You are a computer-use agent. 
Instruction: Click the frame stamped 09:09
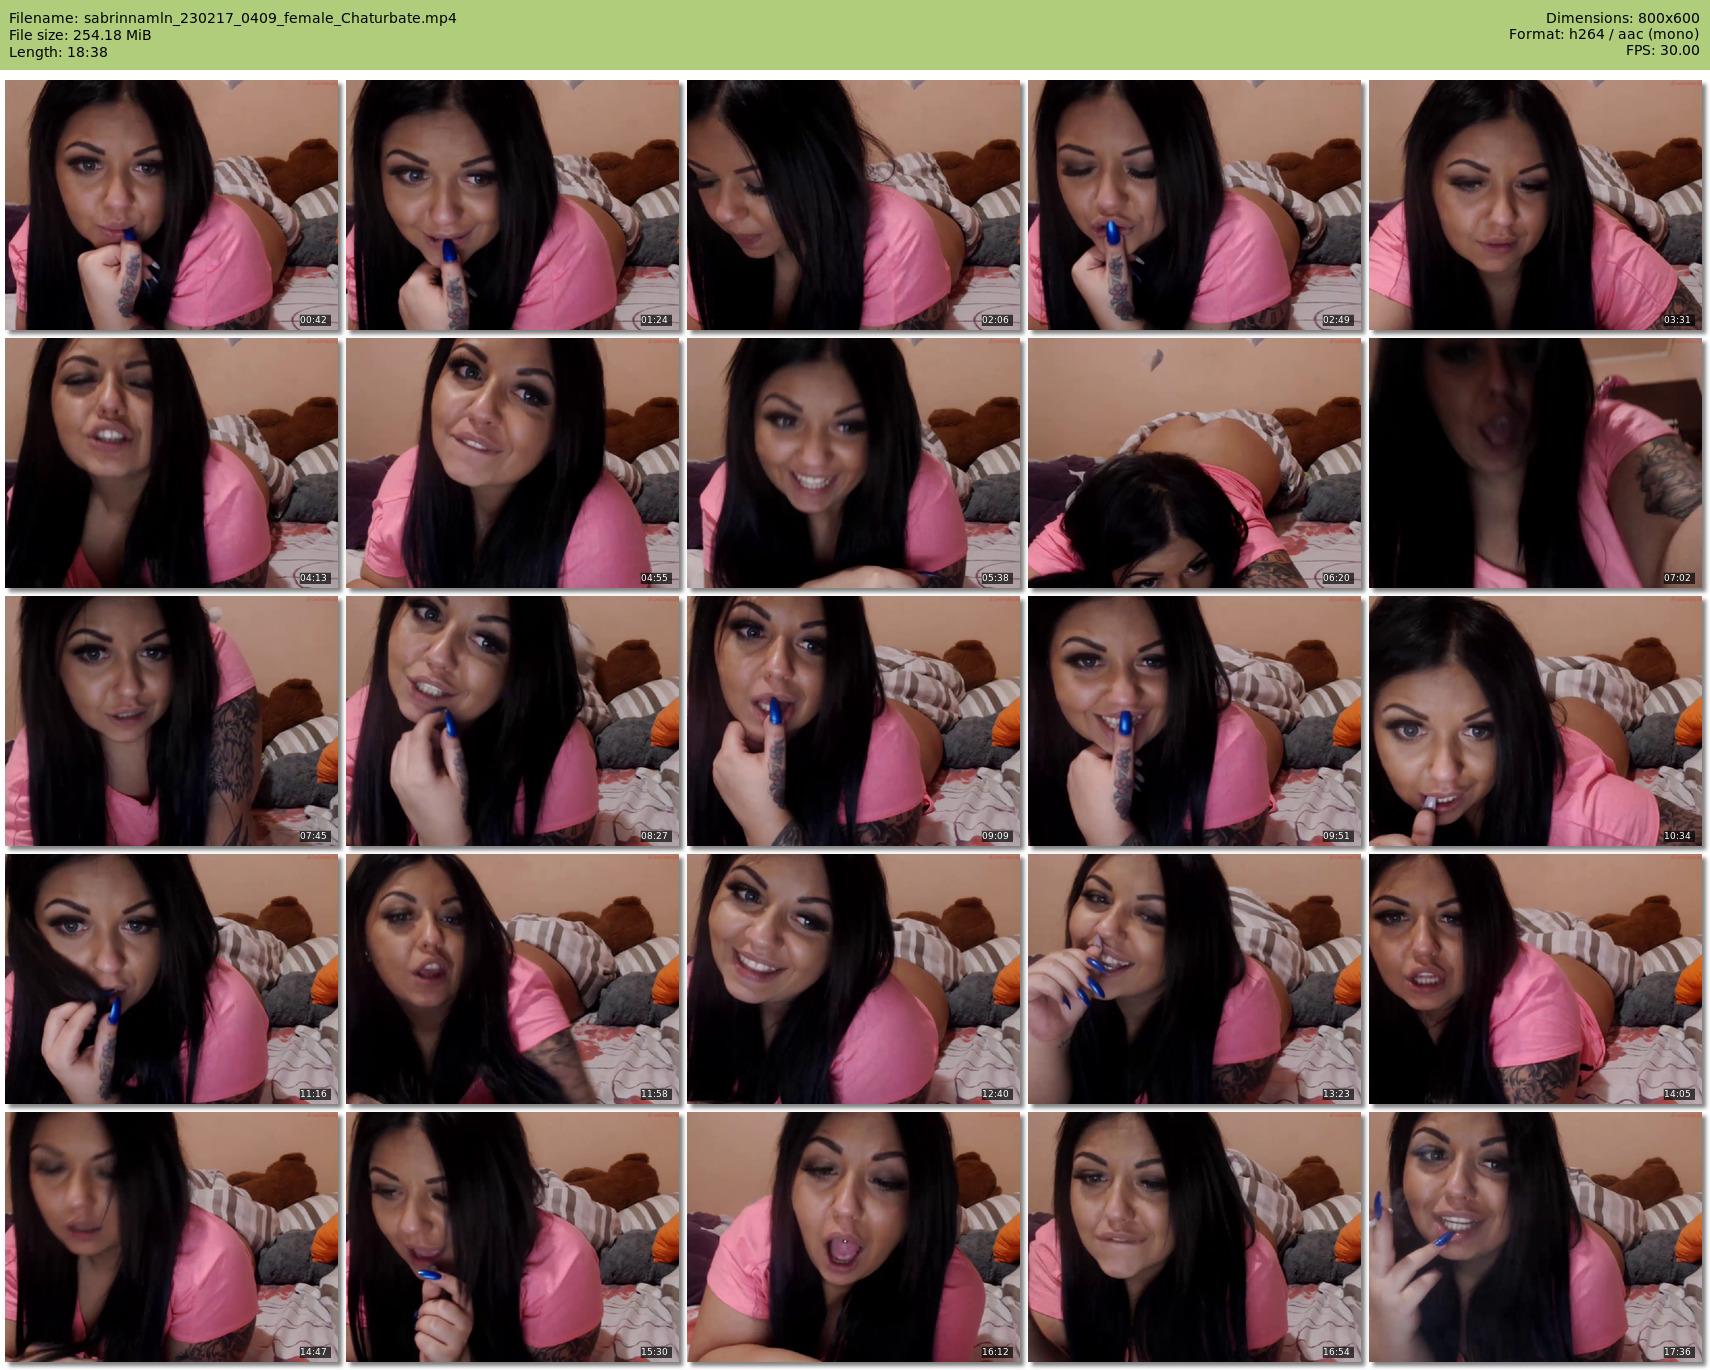coord(854,721)
